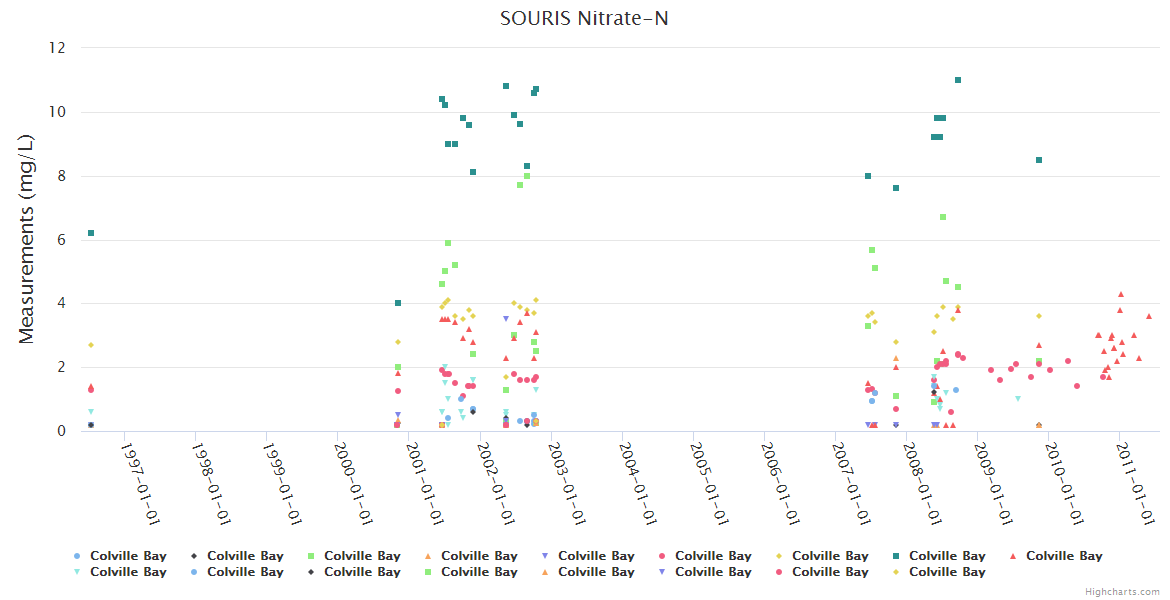Click the SOURIS Nitrate-N chart title

point(584,19)
